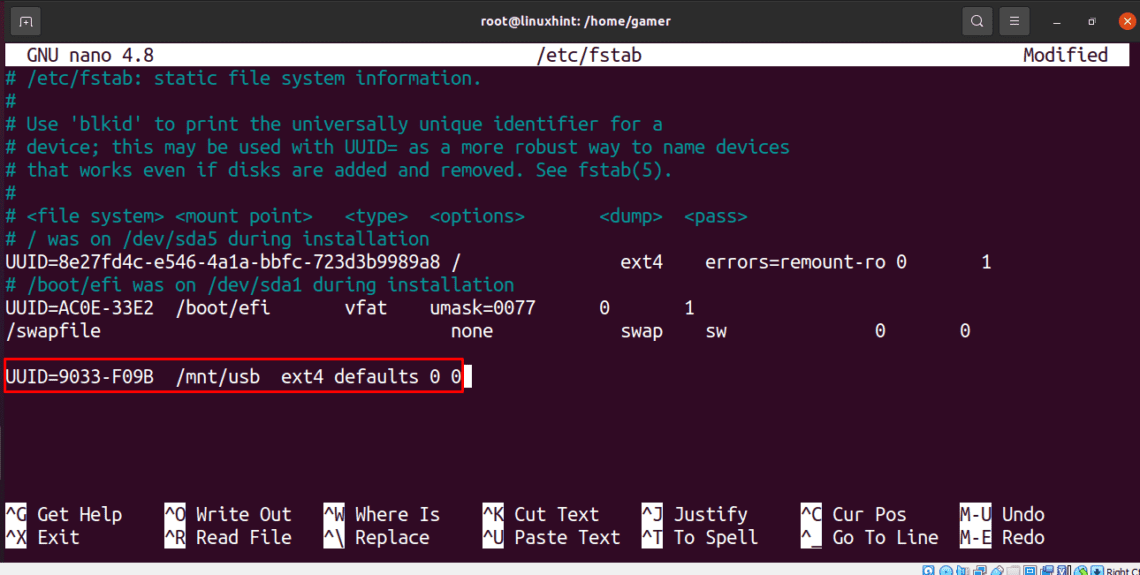Click the /boot/efi mount point entry
This screenshot has height=575, width=1140.
point(222,307)
